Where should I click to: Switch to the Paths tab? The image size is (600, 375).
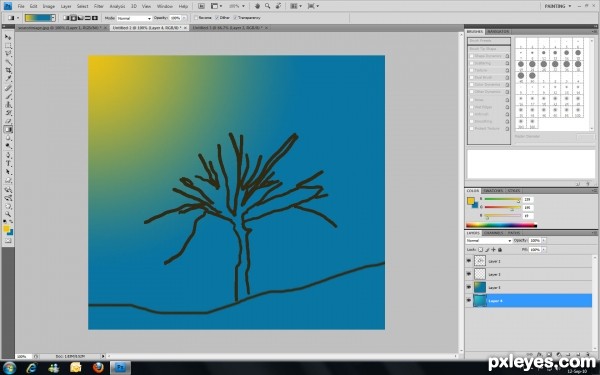point(514,233)
